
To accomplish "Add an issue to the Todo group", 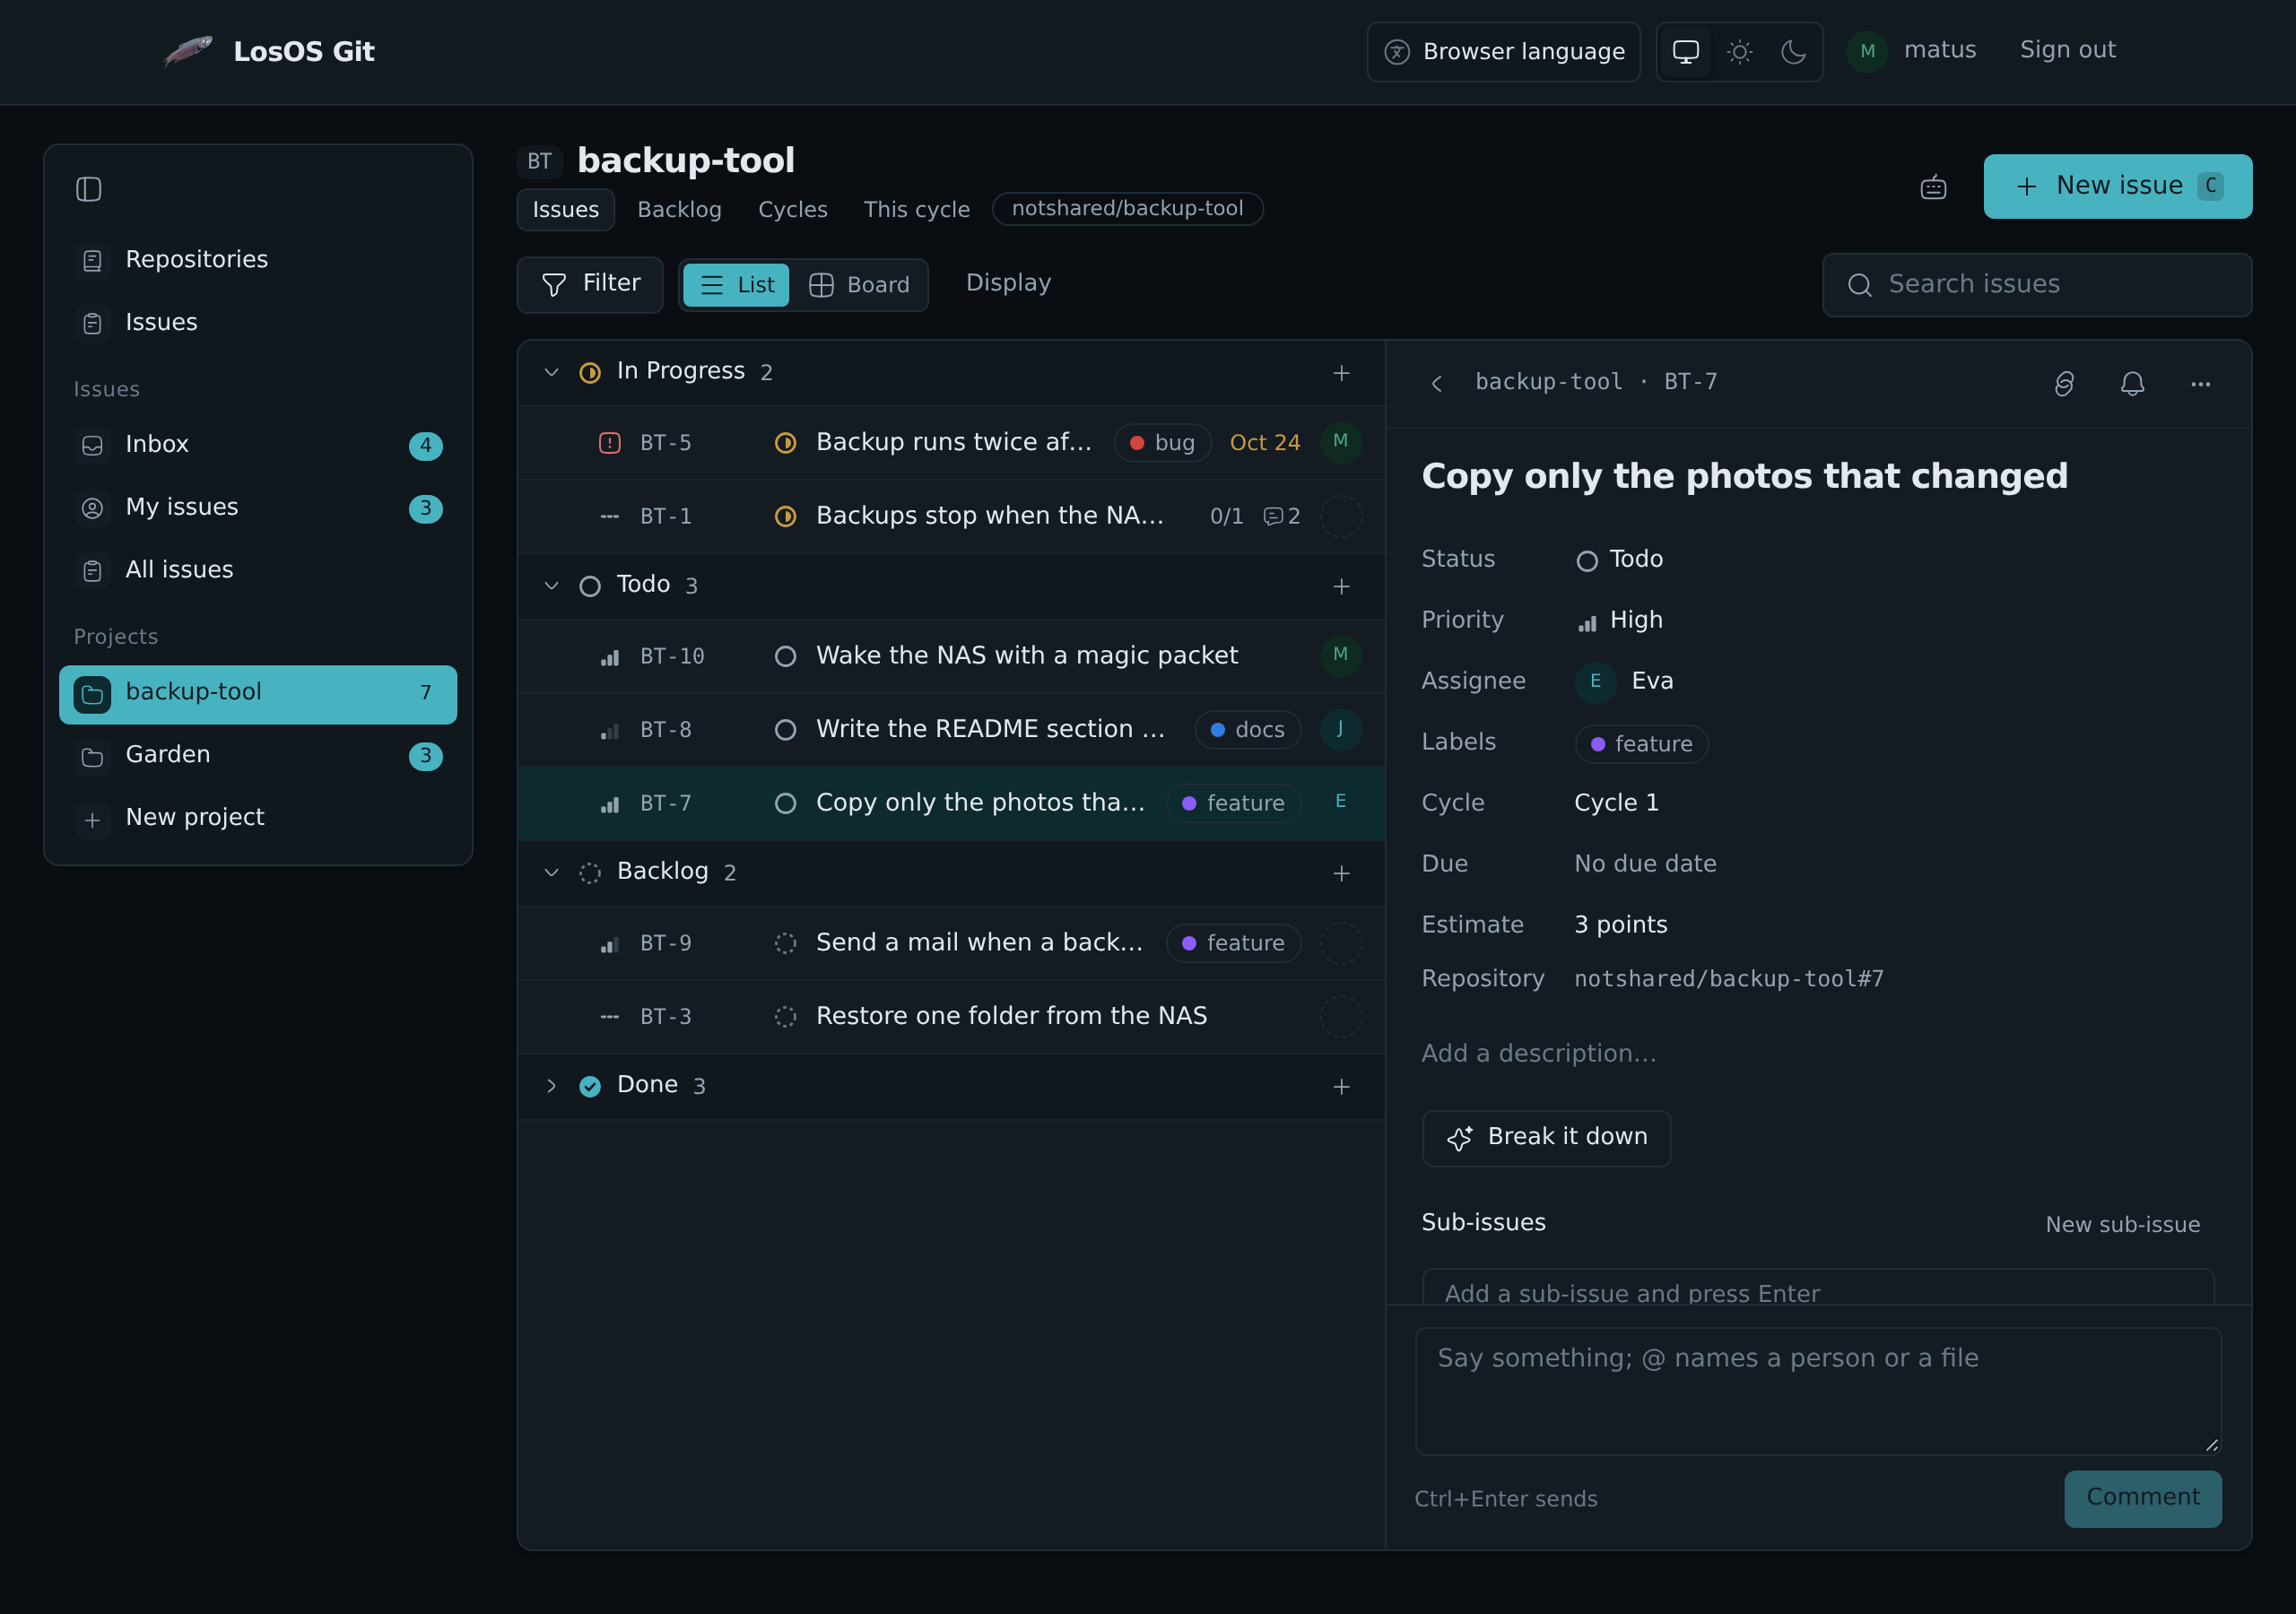I will pos(1341,586).
